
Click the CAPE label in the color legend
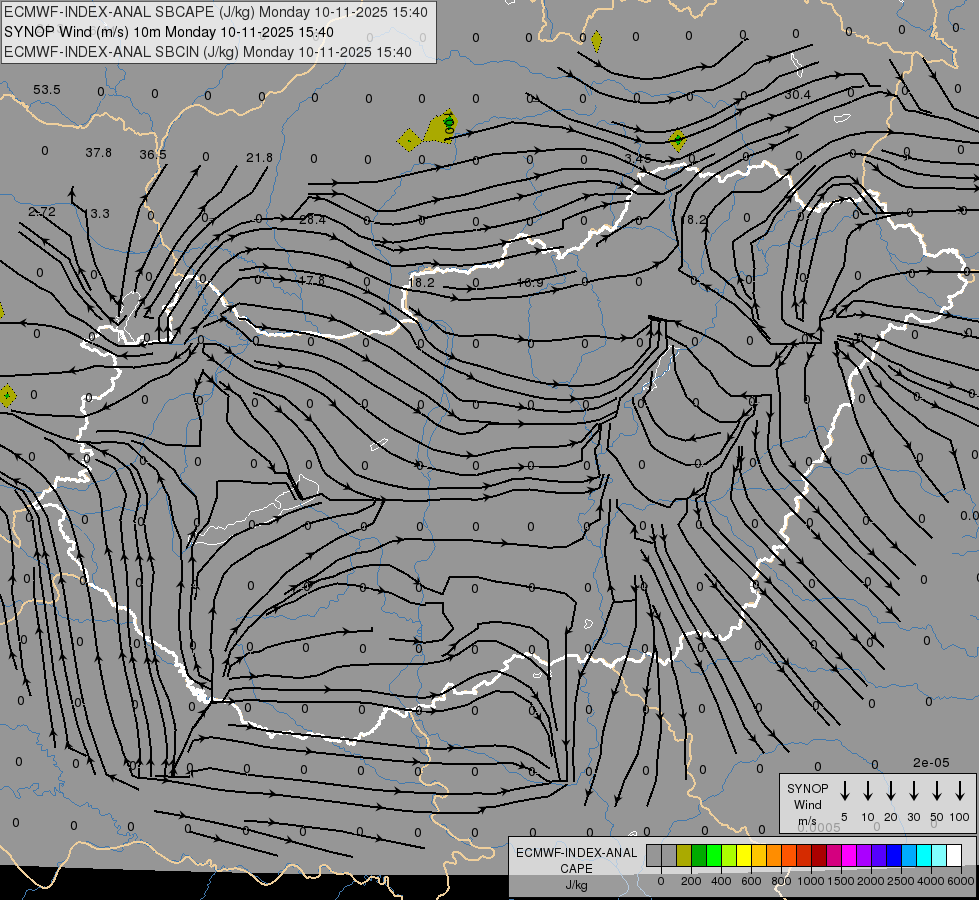point(576,869)
